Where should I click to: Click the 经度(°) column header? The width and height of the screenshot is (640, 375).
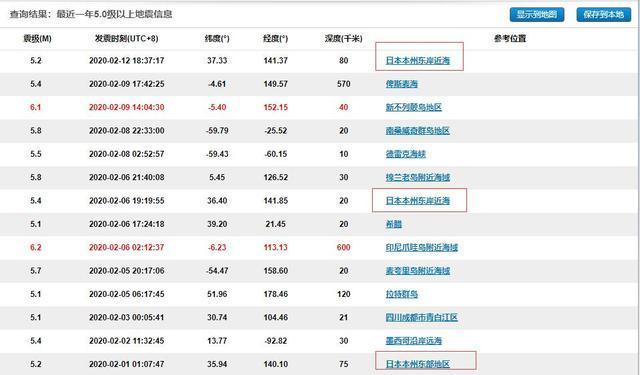click(x=276, y=39)
